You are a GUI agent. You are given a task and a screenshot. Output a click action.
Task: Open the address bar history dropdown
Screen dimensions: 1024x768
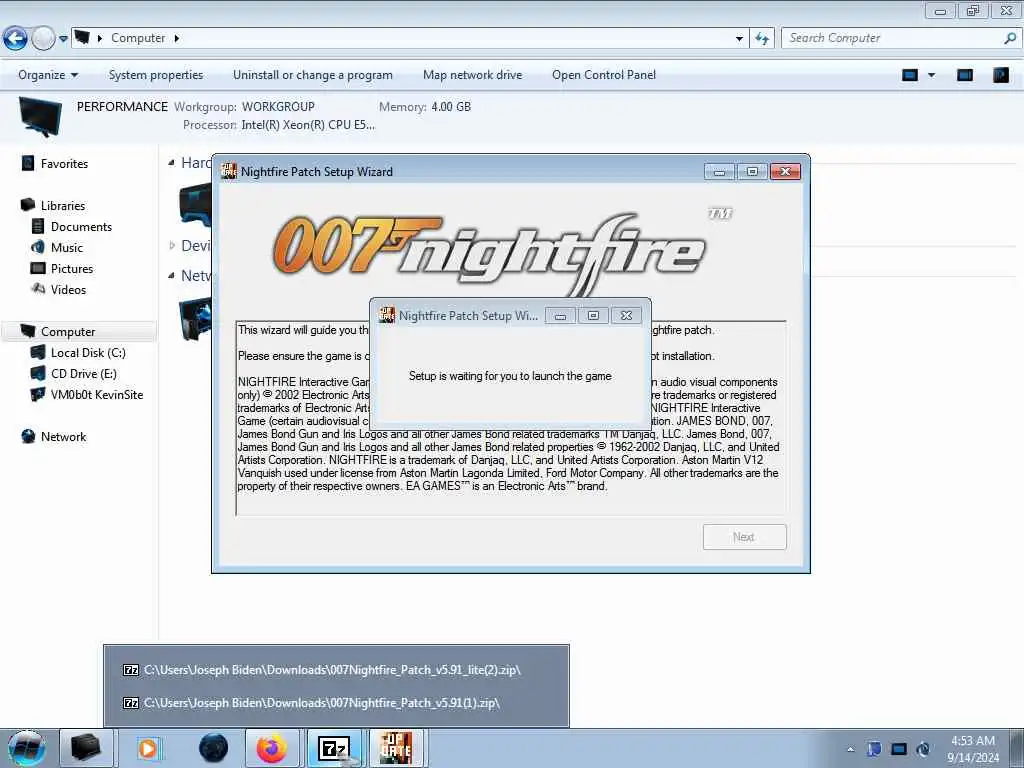[739, 39]
